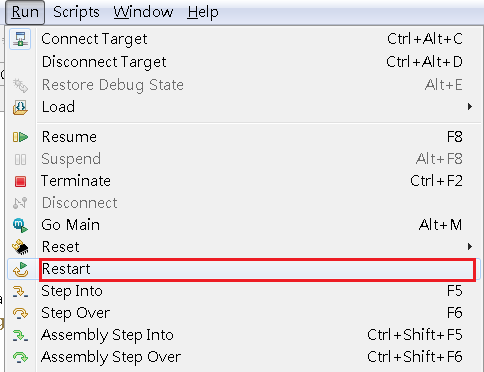
Task: Close the open Run menu via its title
Action: 25,12
